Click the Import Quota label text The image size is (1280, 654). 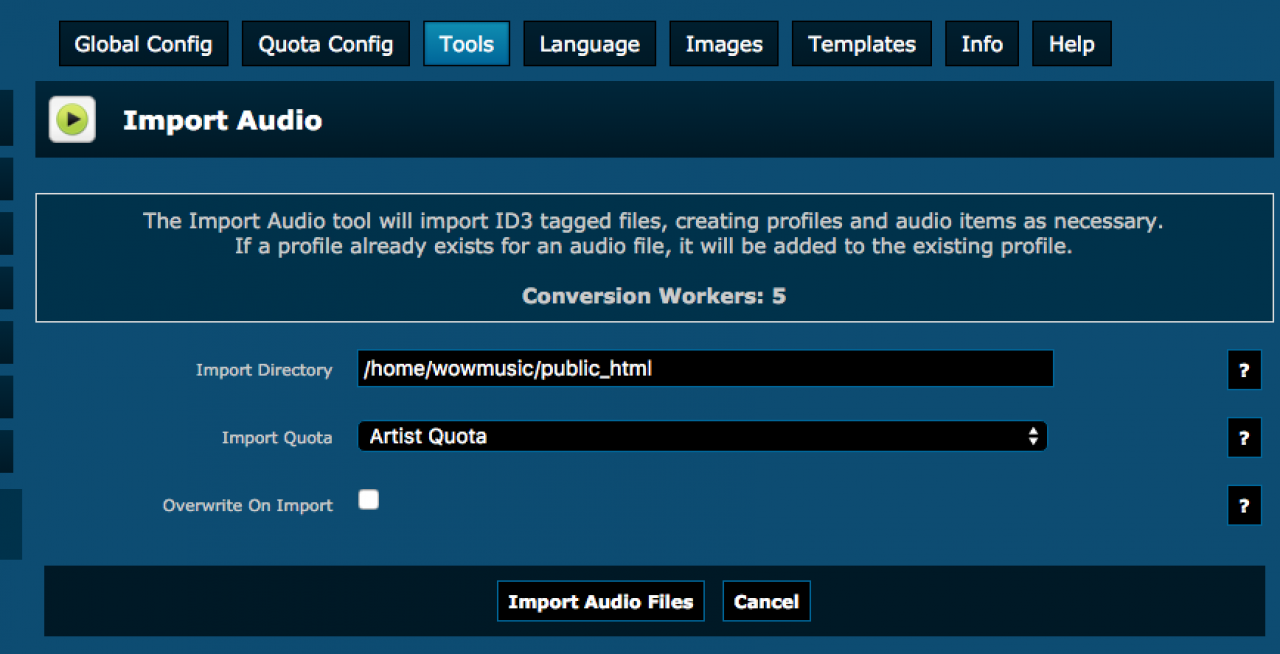[276, 438]
